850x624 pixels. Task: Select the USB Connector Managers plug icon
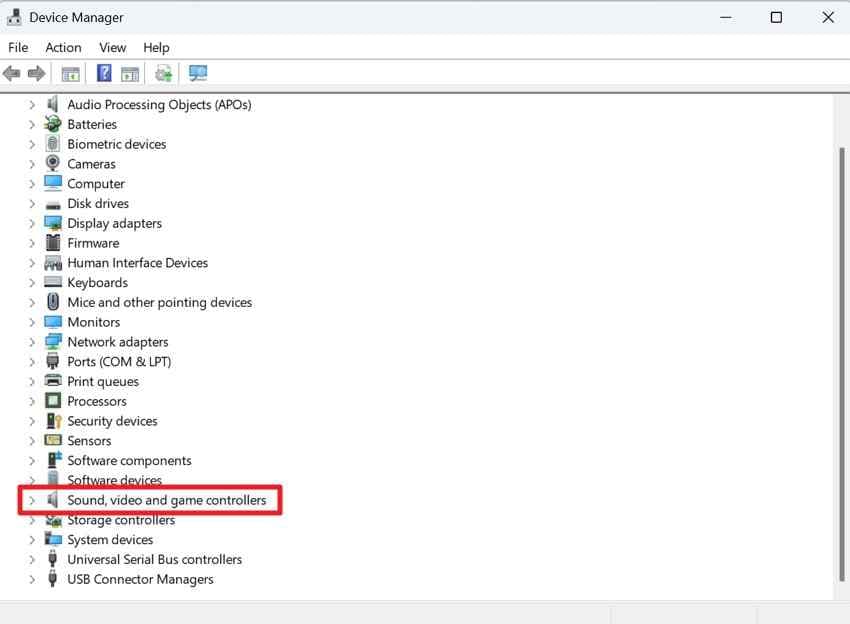coord(53,578)
